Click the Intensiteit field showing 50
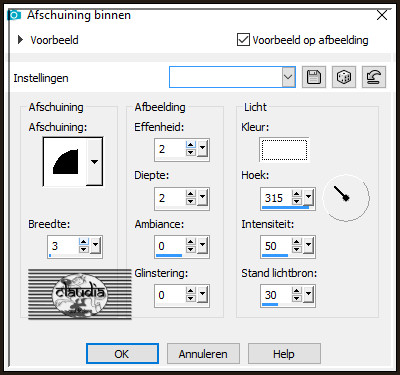The width and height of the screenshot is (400, 375). [277, 246]
